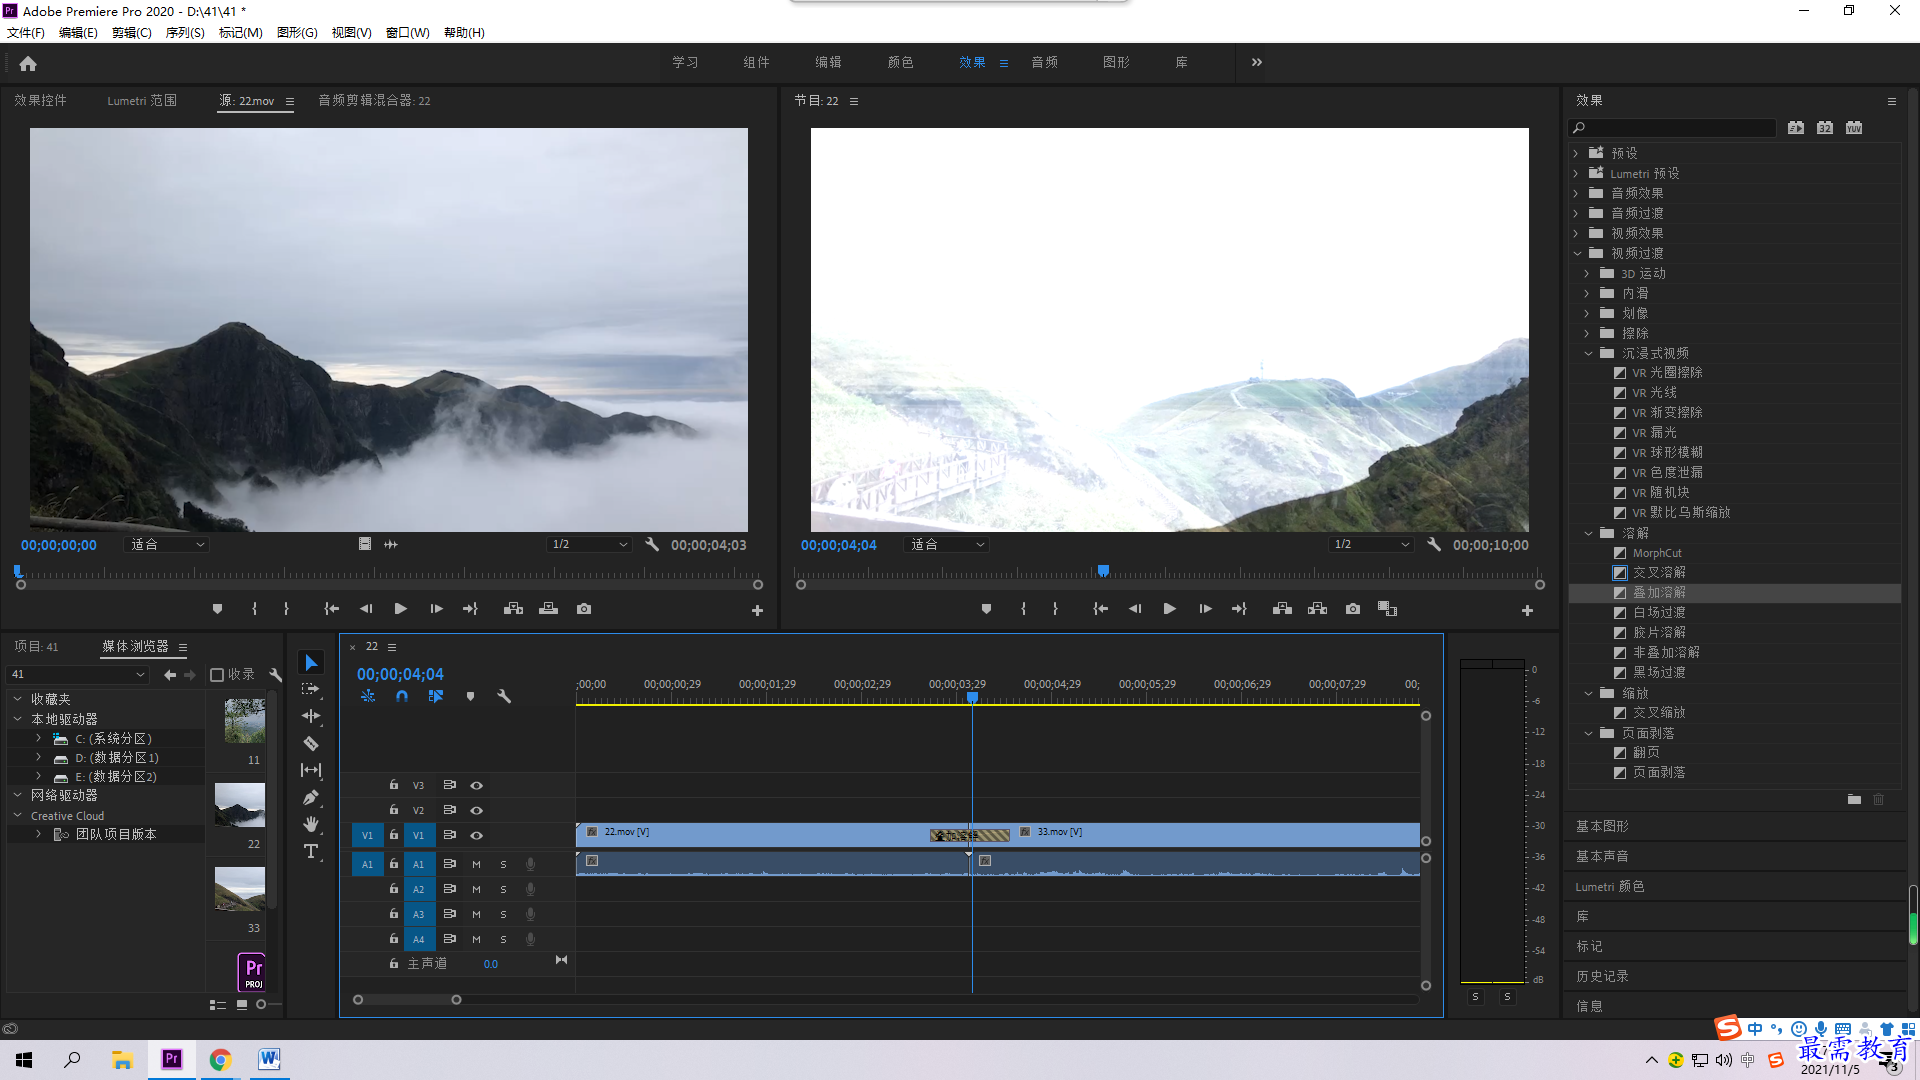Export frame from Source monitor camera icon
Image resolution: width=1920 pixels, height=1080 pixels.
[584, 609]
